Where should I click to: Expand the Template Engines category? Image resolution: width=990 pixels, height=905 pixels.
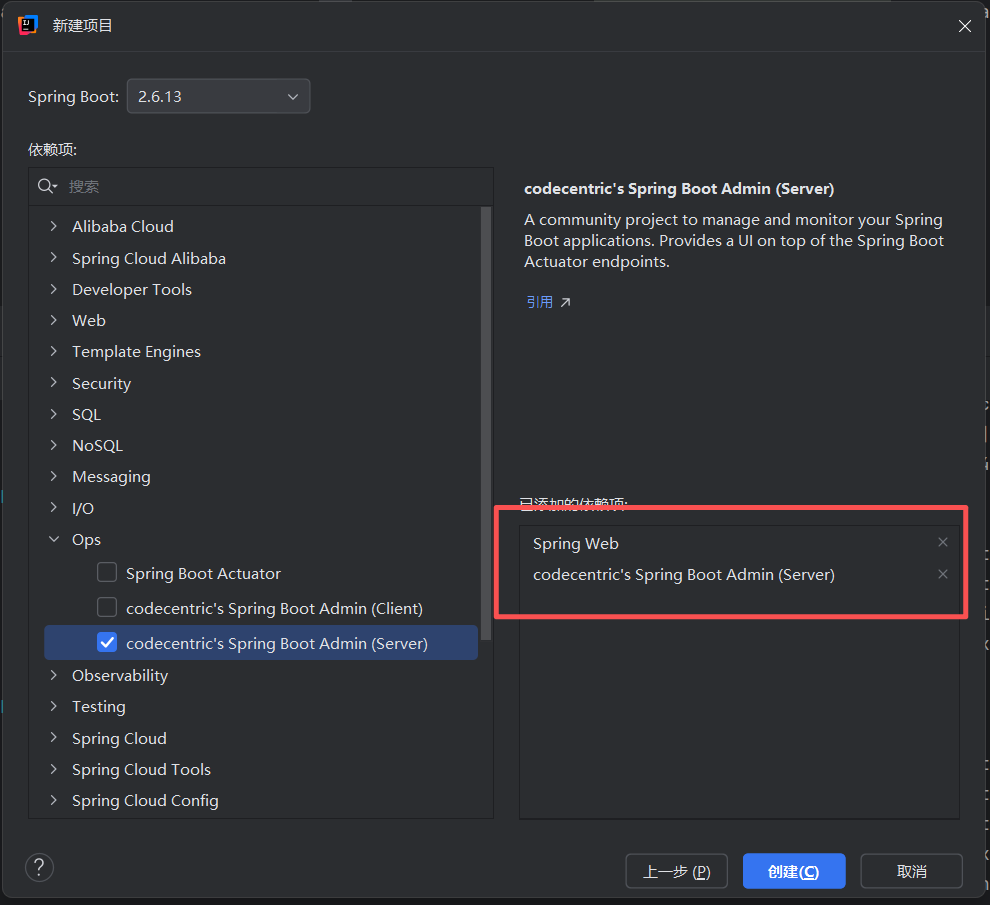[x=54, y=351]
